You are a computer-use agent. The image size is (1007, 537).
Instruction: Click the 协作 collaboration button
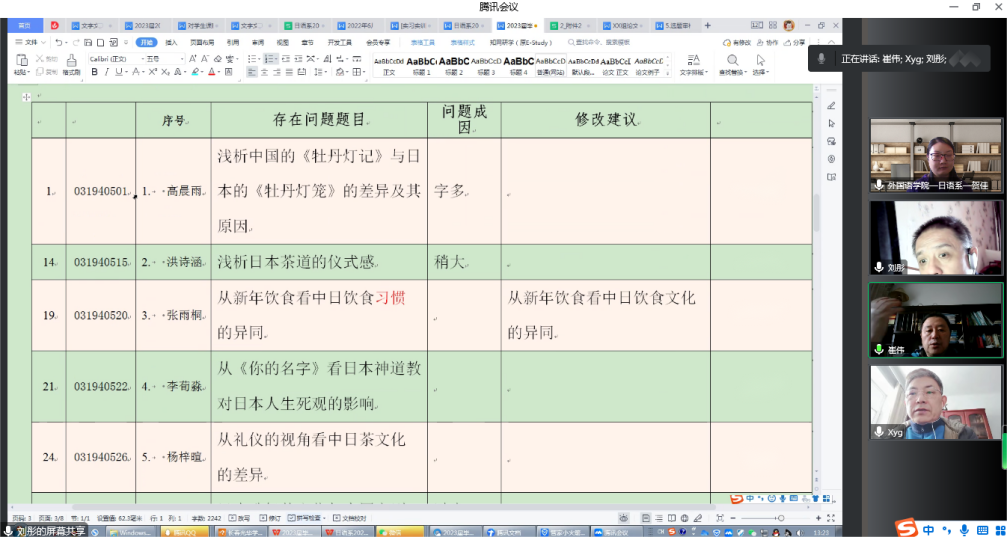click(x=768, y=43)
